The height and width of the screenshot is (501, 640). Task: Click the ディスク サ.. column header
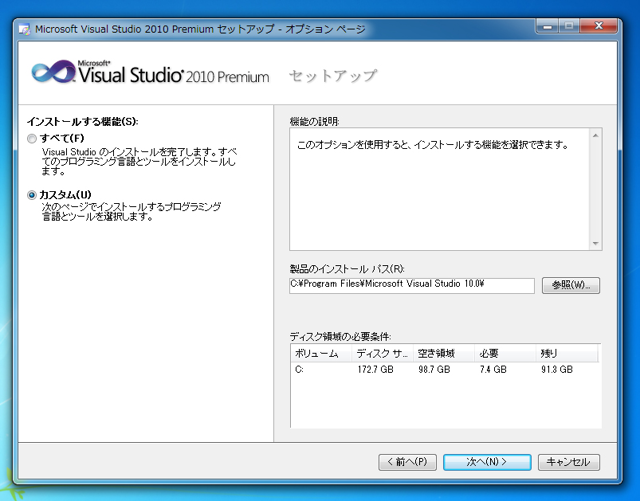[382, 354]
